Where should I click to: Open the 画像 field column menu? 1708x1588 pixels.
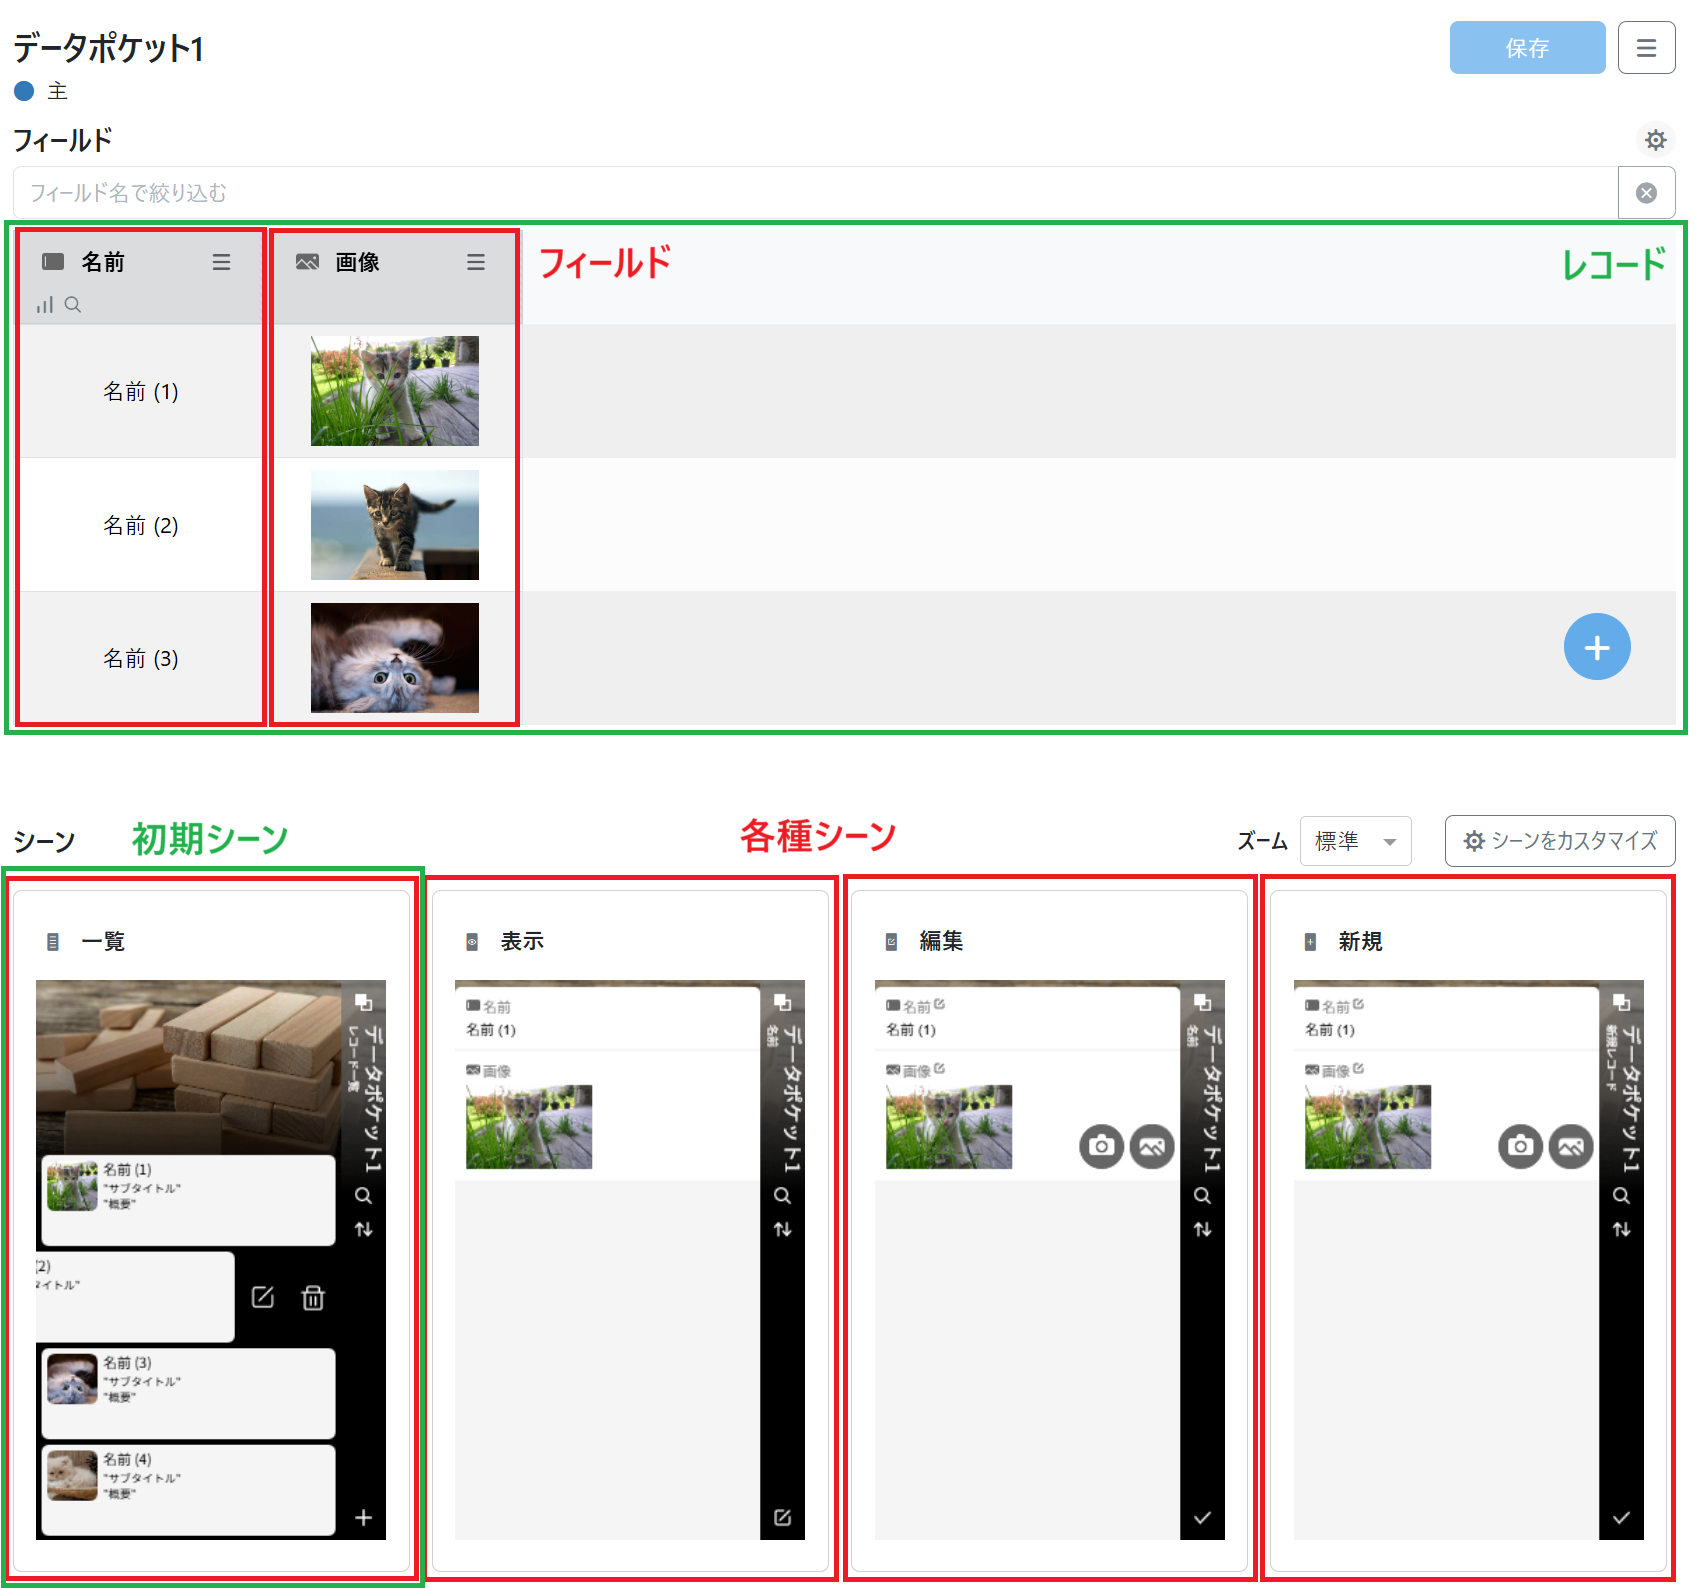coord(476,262)
